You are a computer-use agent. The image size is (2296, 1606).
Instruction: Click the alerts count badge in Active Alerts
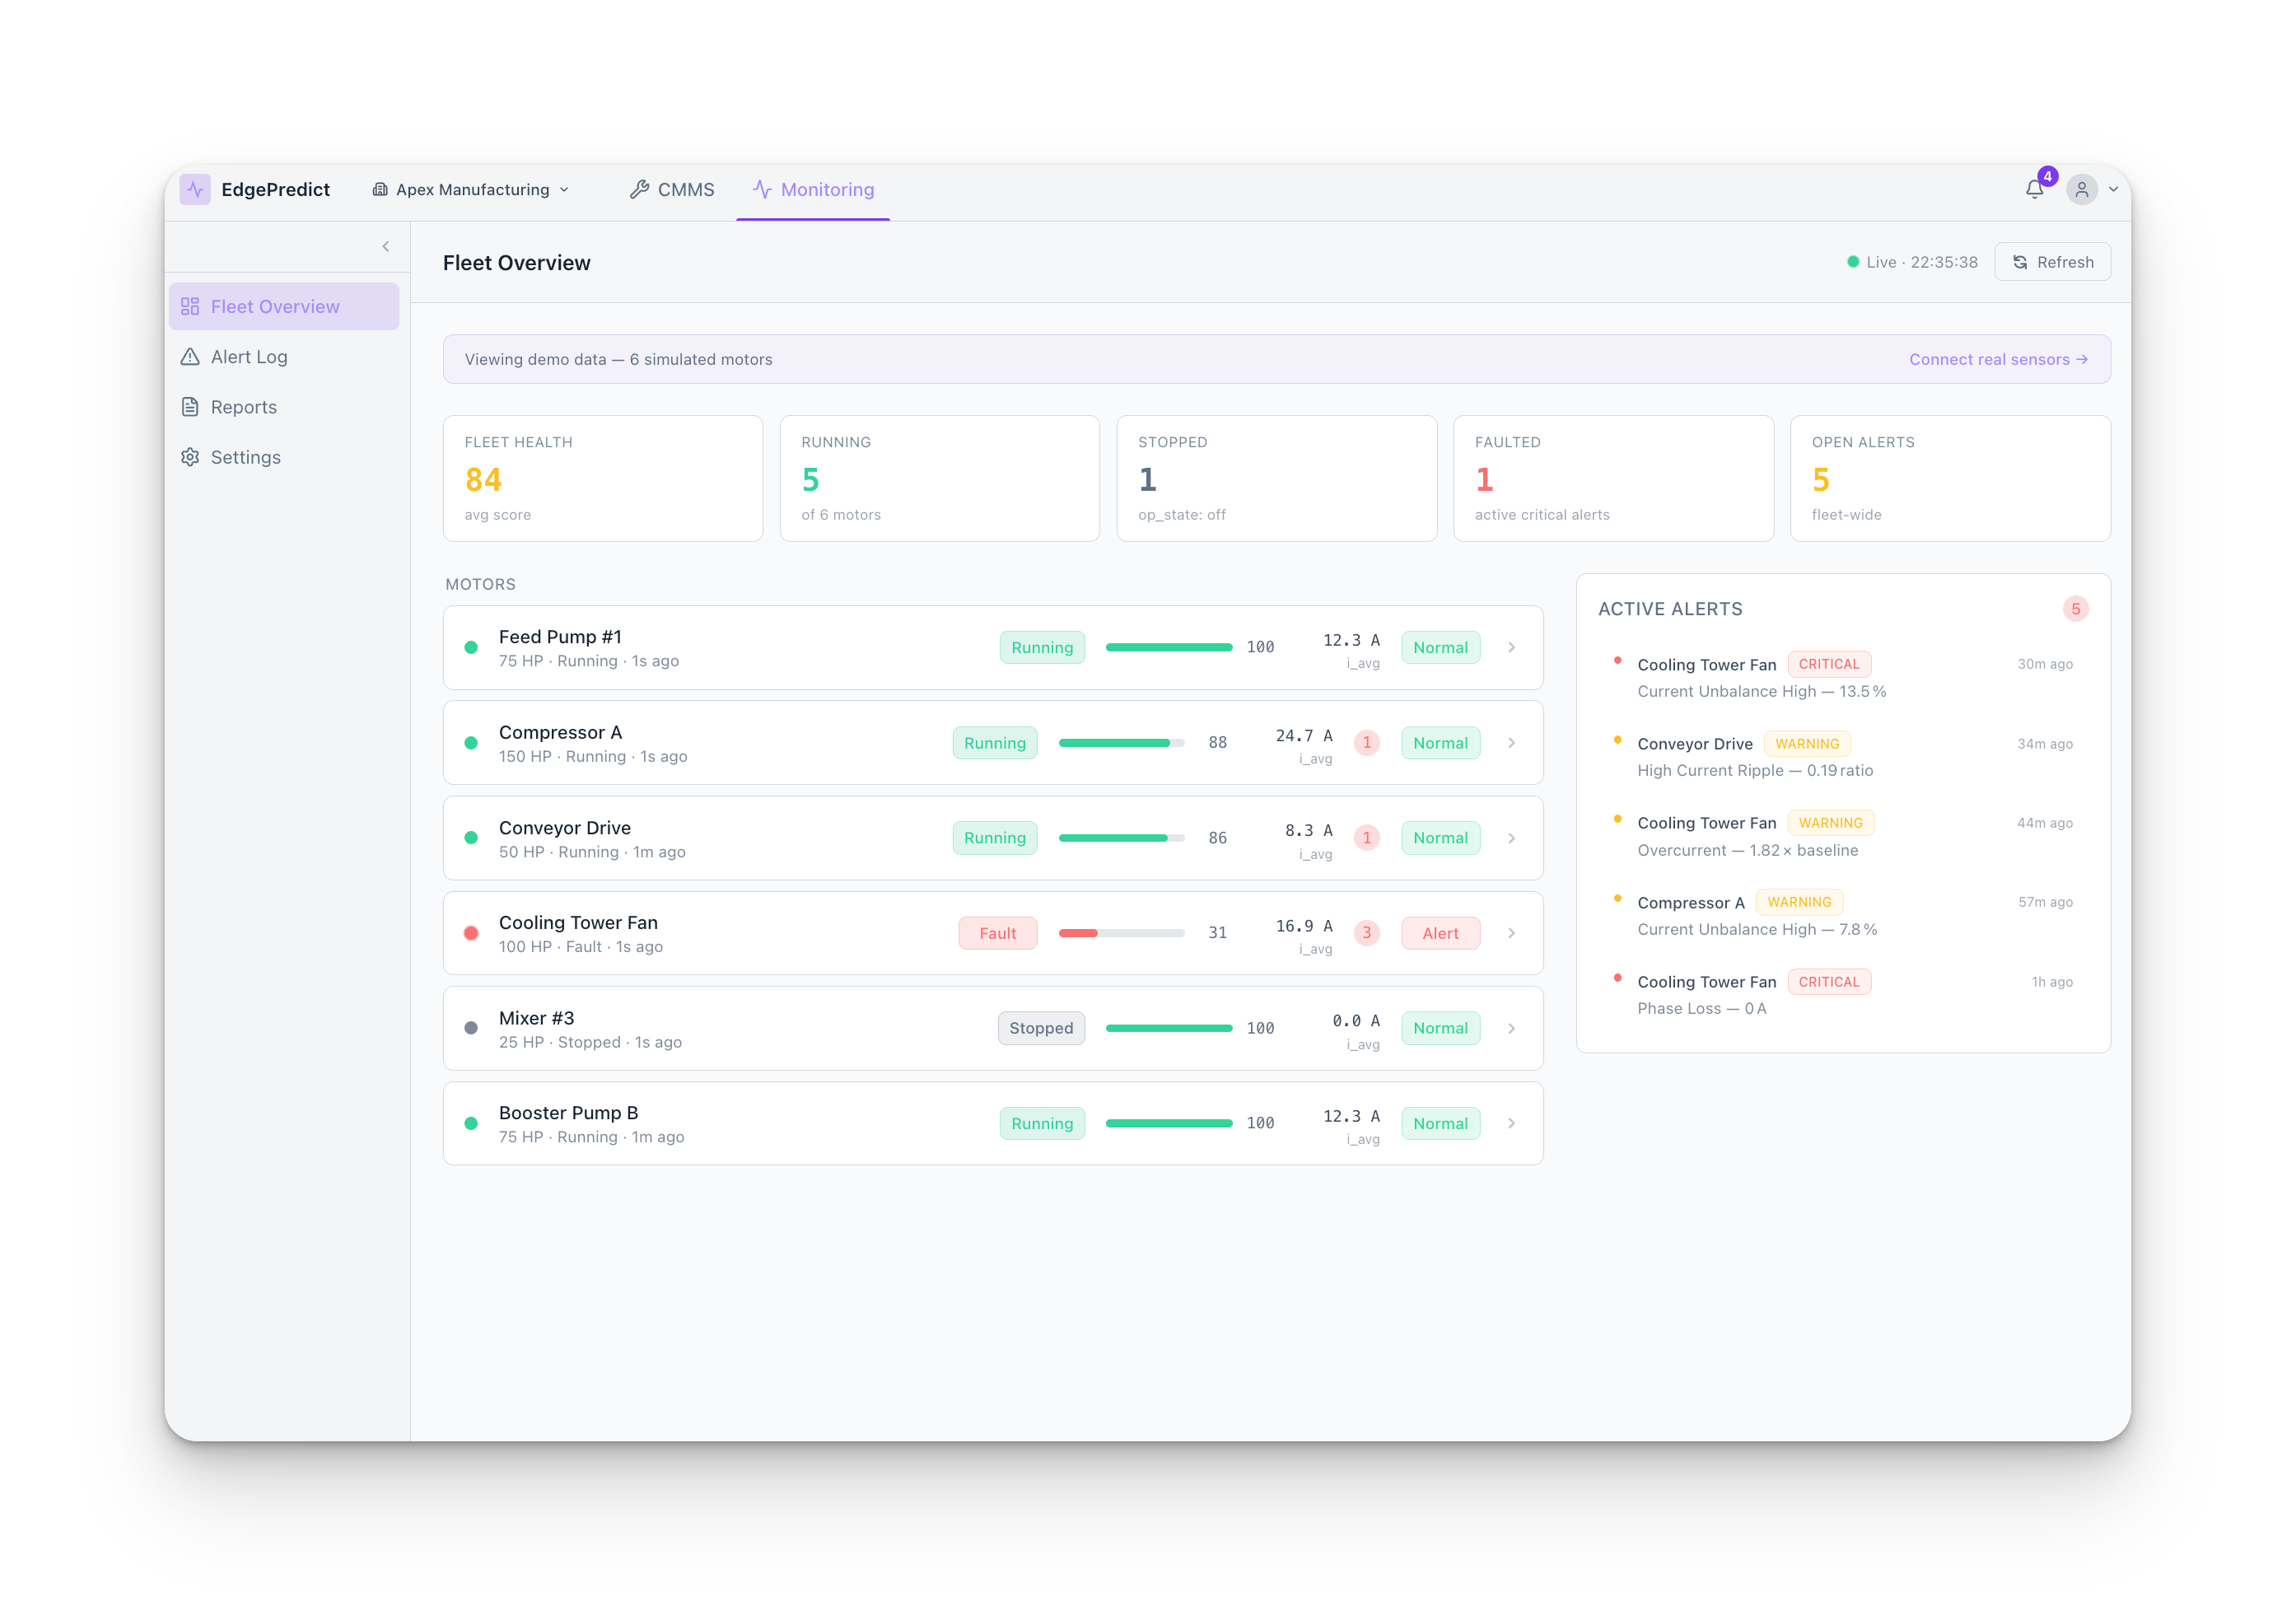[x=2076, y=608]
